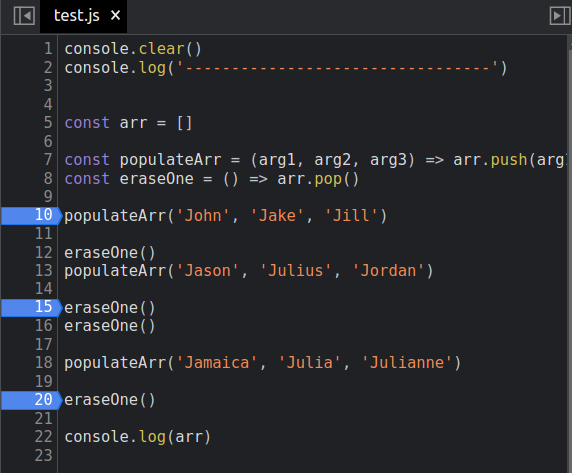Click 'arg1' in the populateArr parameters
Viewport: 572px width, 473px height.
[277, 160]
